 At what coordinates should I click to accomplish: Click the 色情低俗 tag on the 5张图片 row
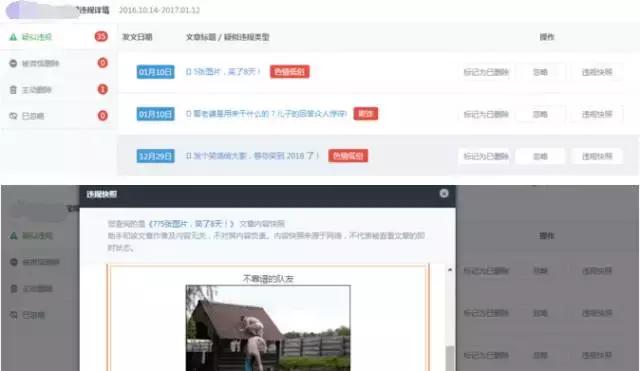289,72
